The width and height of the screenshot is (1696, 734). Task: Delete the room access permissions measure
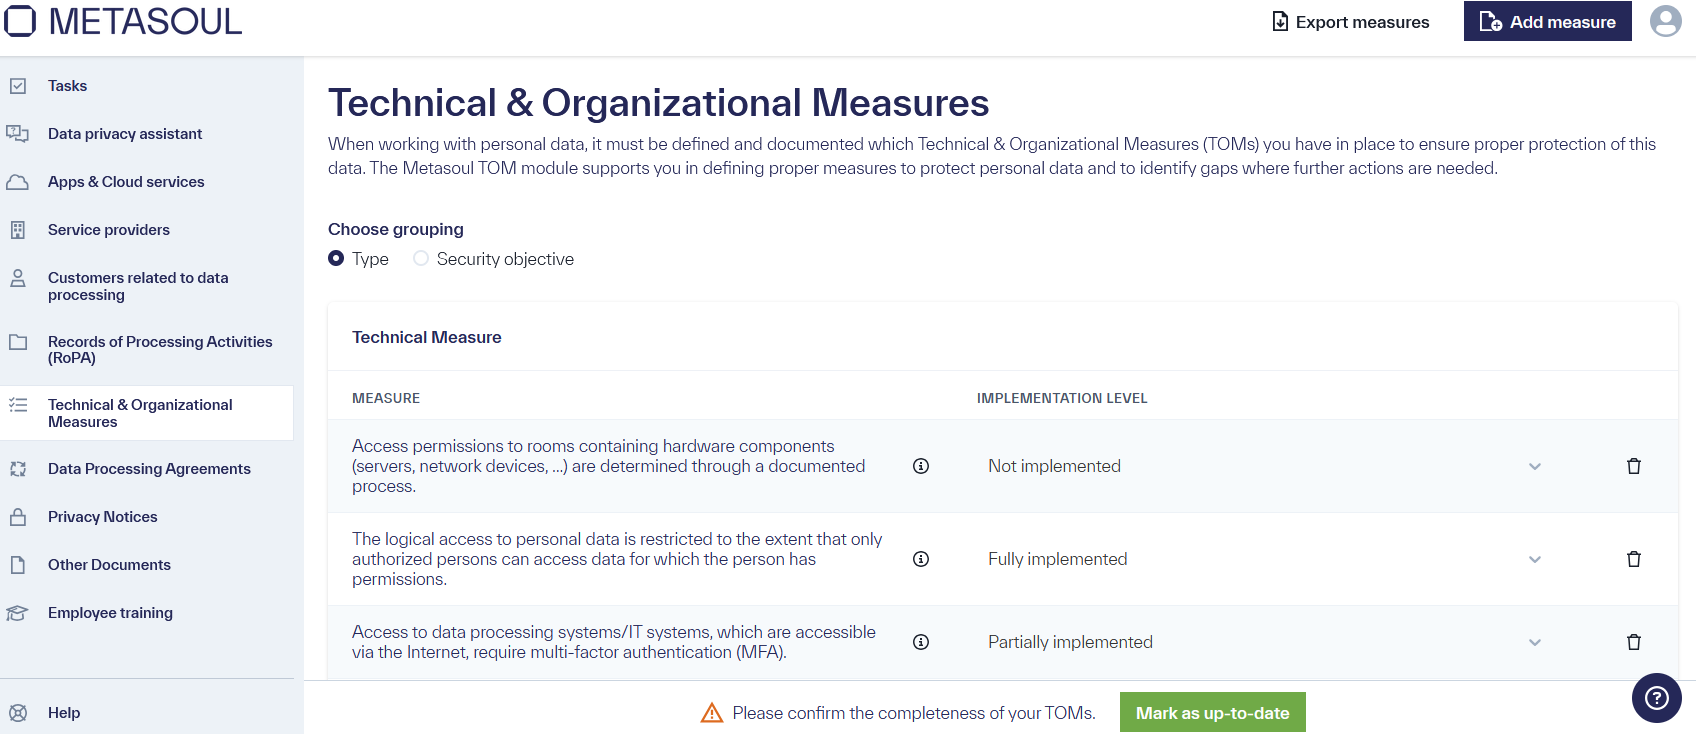coord(1634,466)
